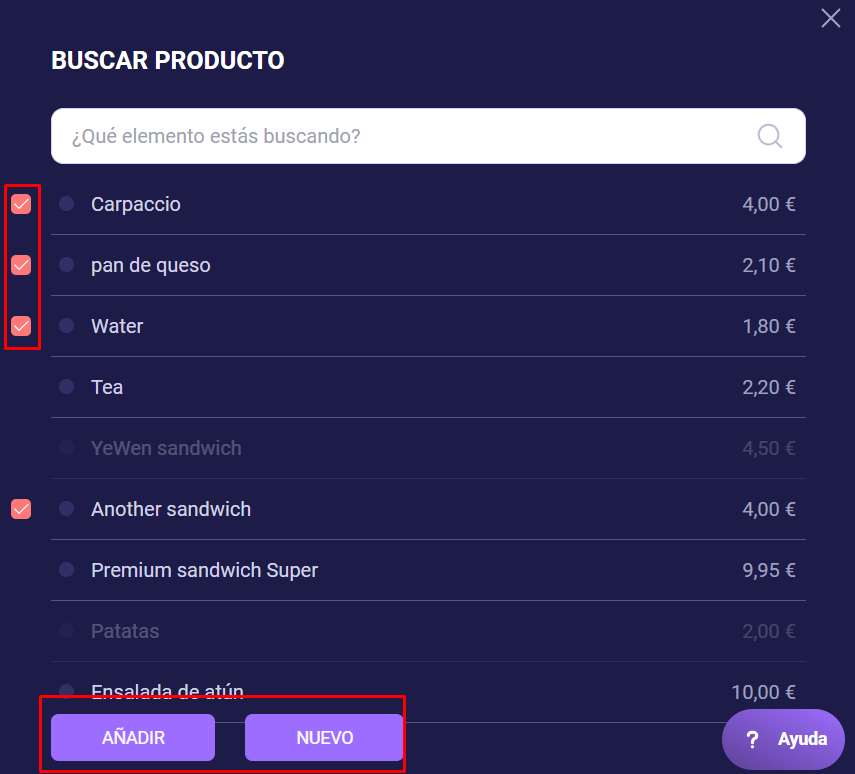Image resolution: width=855 pixels, height=774 pixels.
Task: Click the dot next to Water
Action: (x=66, y=326)
